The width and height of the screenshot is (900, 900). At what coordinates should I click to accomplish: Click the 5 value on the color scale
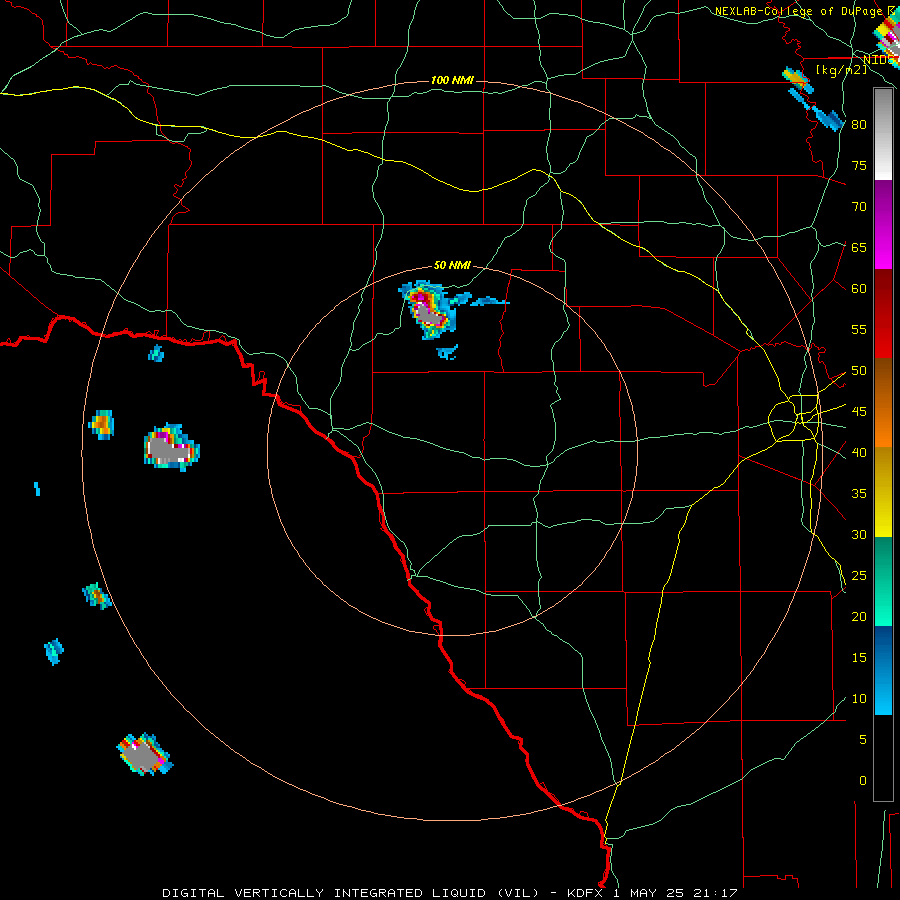tap(863, 740)
